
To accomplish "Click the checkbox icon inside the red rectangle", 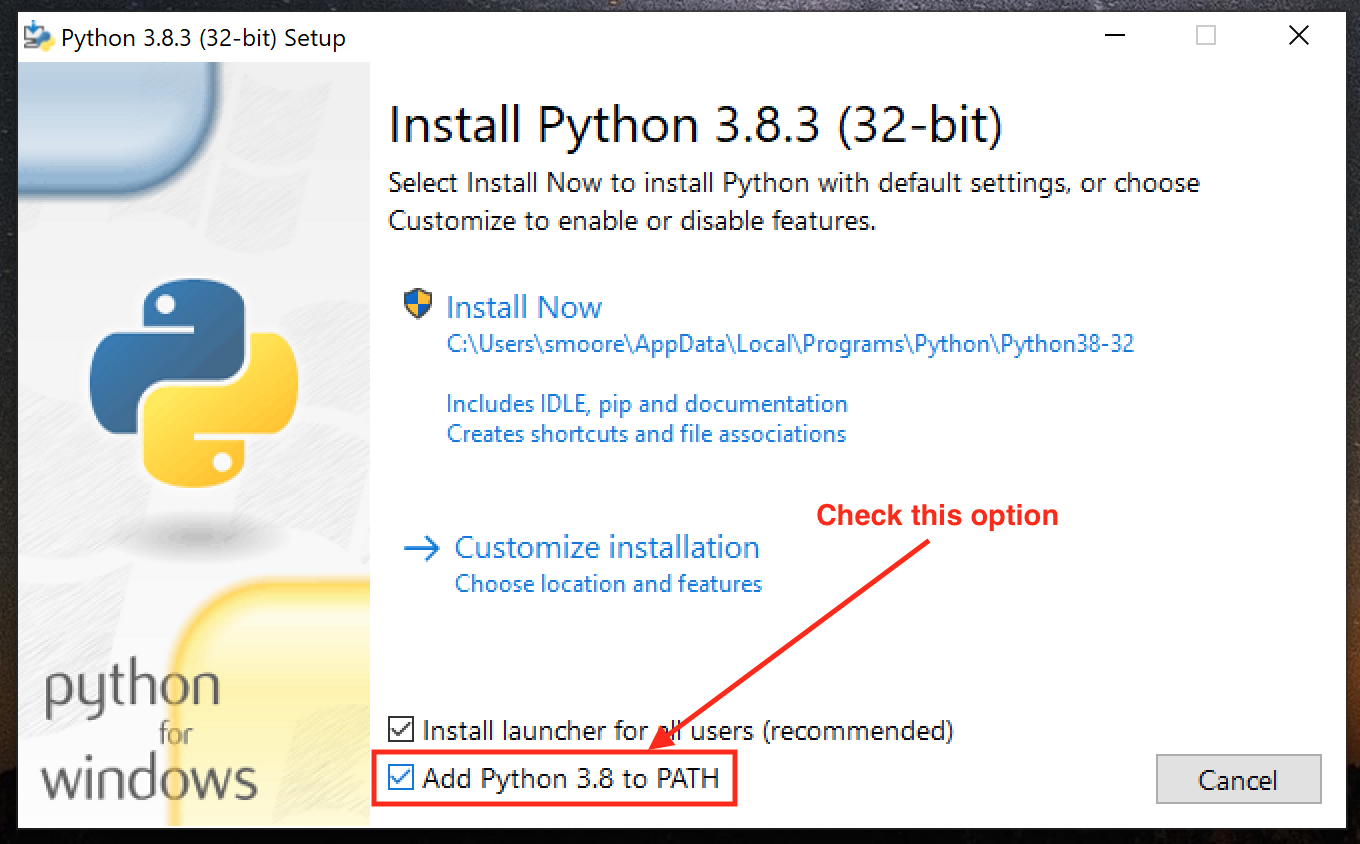I will [x=401, y=777].
